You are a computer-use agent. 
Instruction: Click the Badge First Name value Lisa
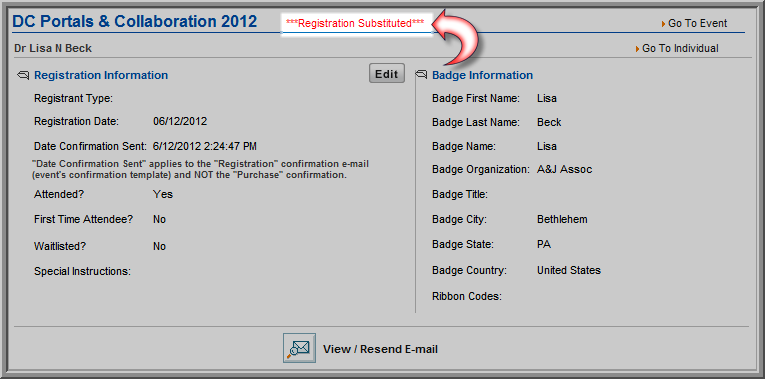pyautogui.click(x=546, y=99)
